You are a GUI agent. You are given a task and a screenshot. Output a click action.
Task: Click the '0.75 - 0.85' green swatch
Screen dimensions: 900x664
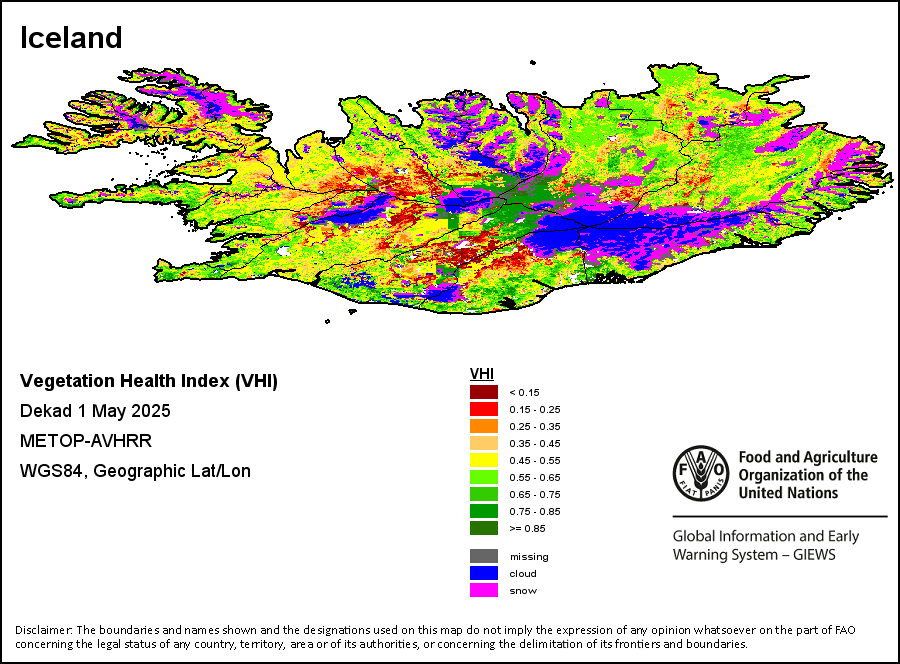point(484,511)
